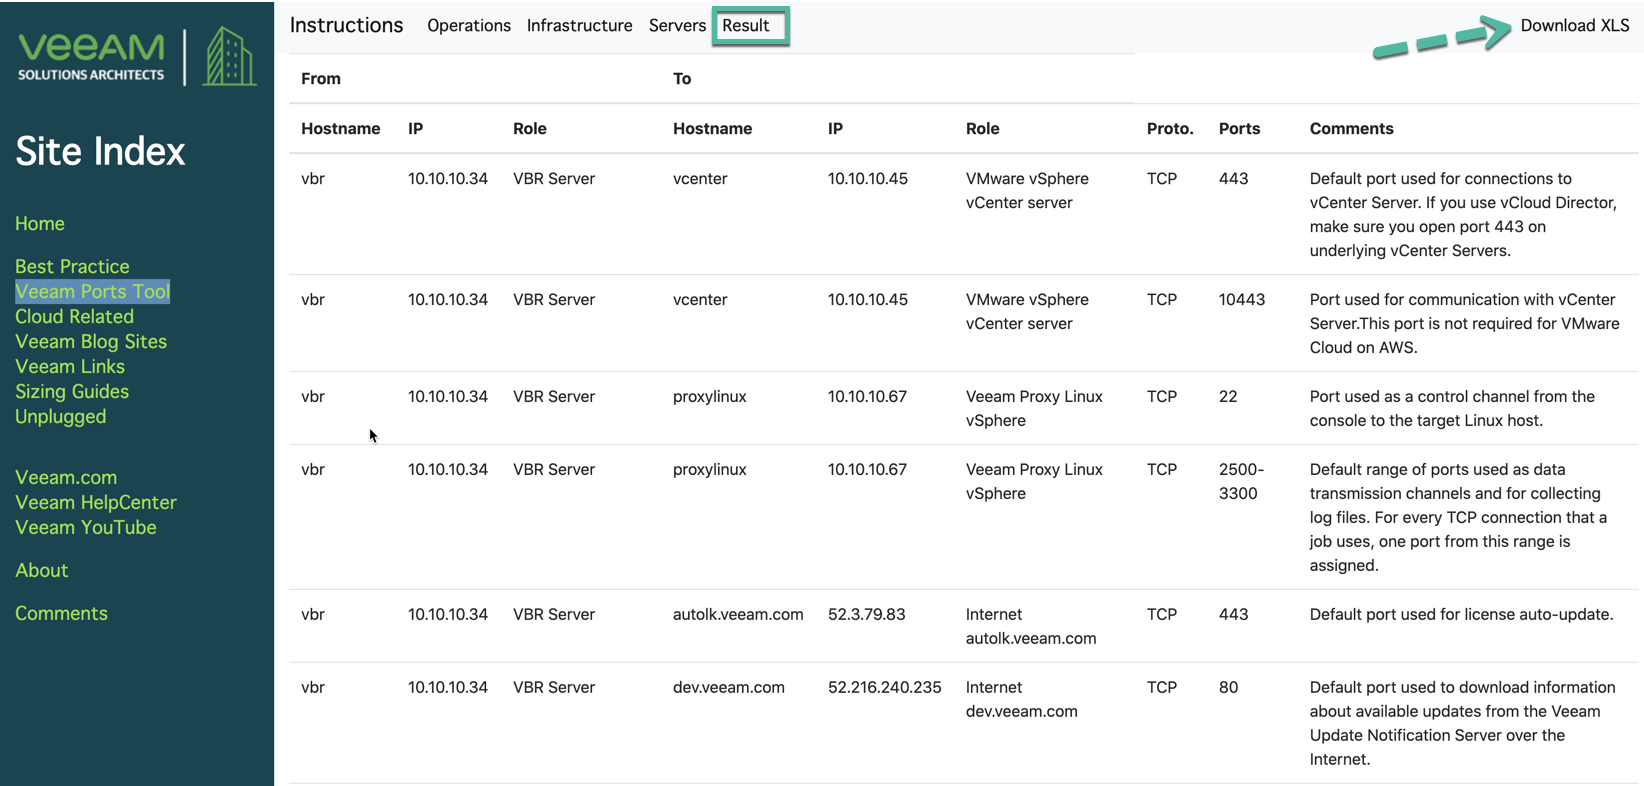Click the Proto. column header
Screen dimensions: 1644x786
point(1170,128)
